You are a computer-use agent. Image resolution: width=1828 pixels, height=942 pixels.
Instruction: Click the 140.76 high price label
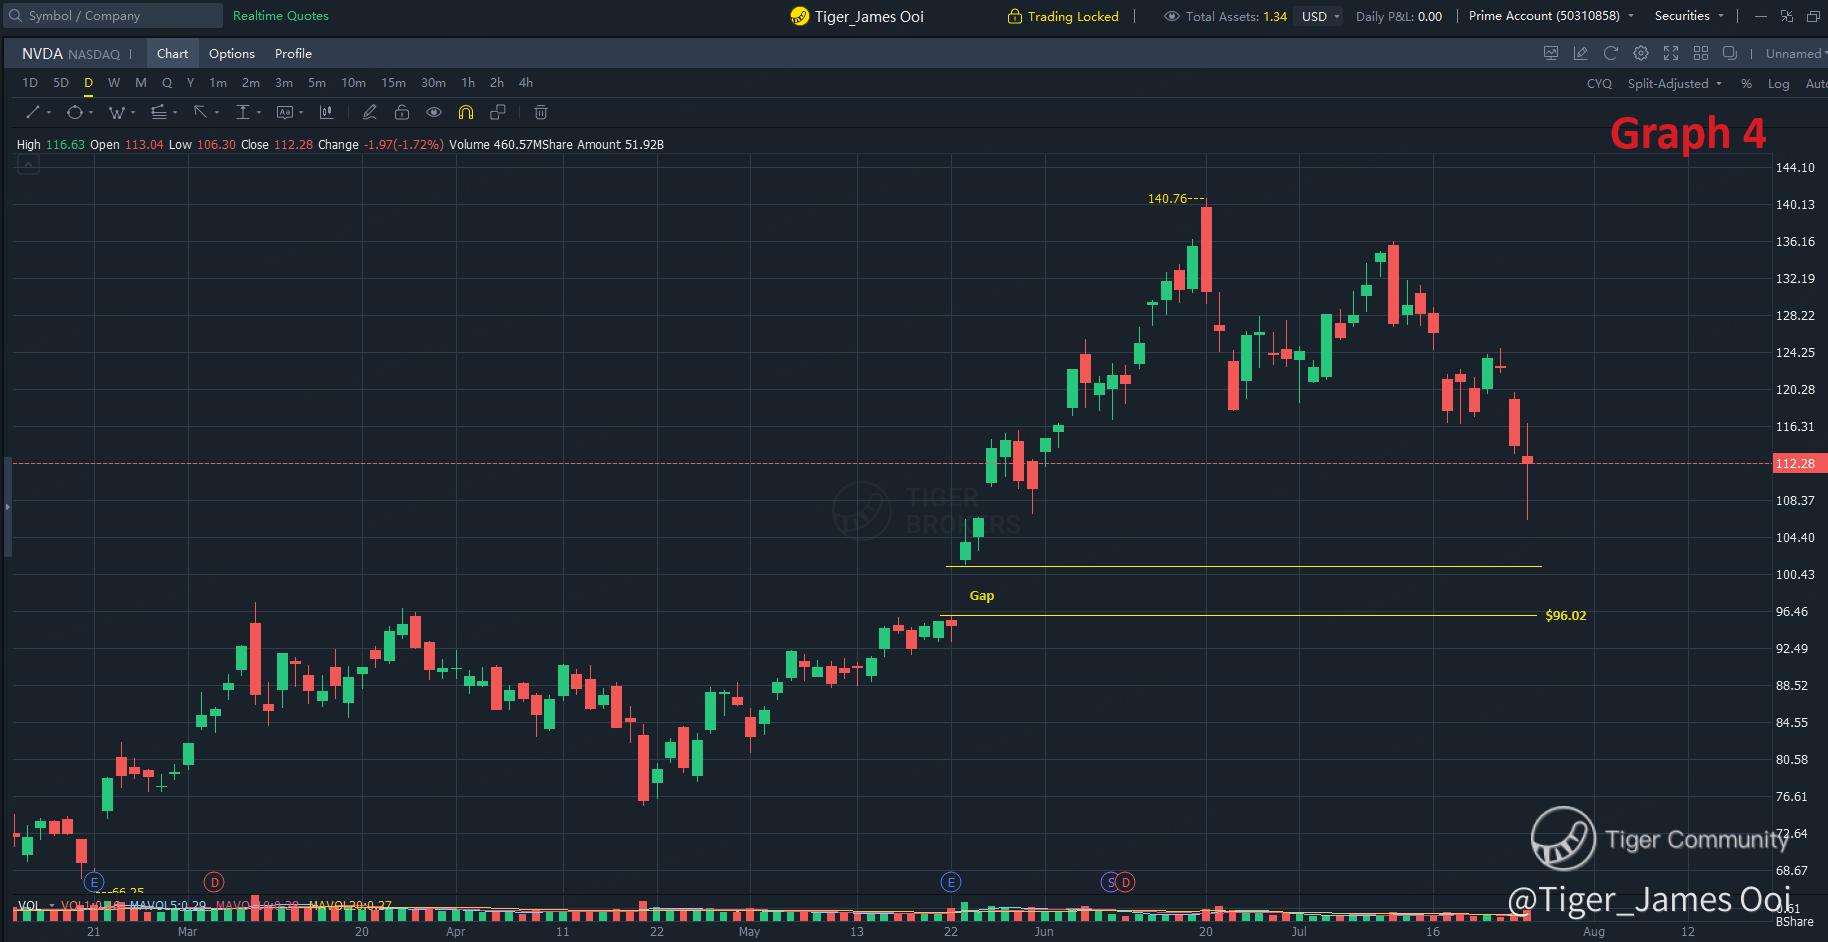[x=1168, y=198]
